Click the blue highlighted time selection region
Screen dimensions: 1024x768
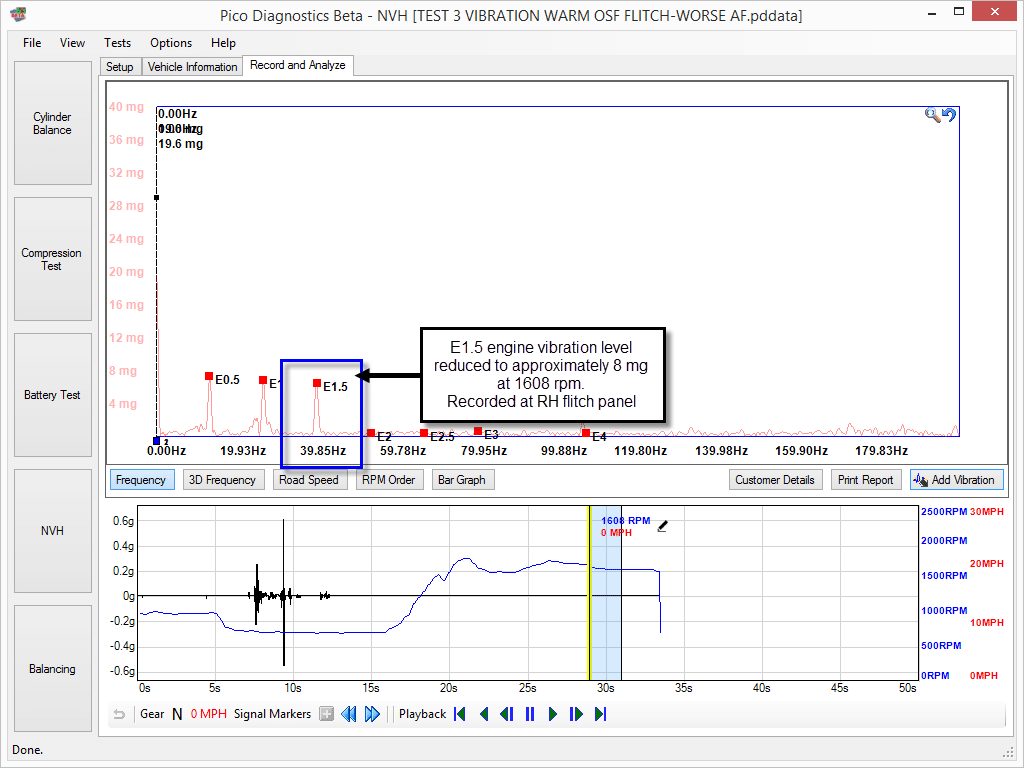click(606, 592)
